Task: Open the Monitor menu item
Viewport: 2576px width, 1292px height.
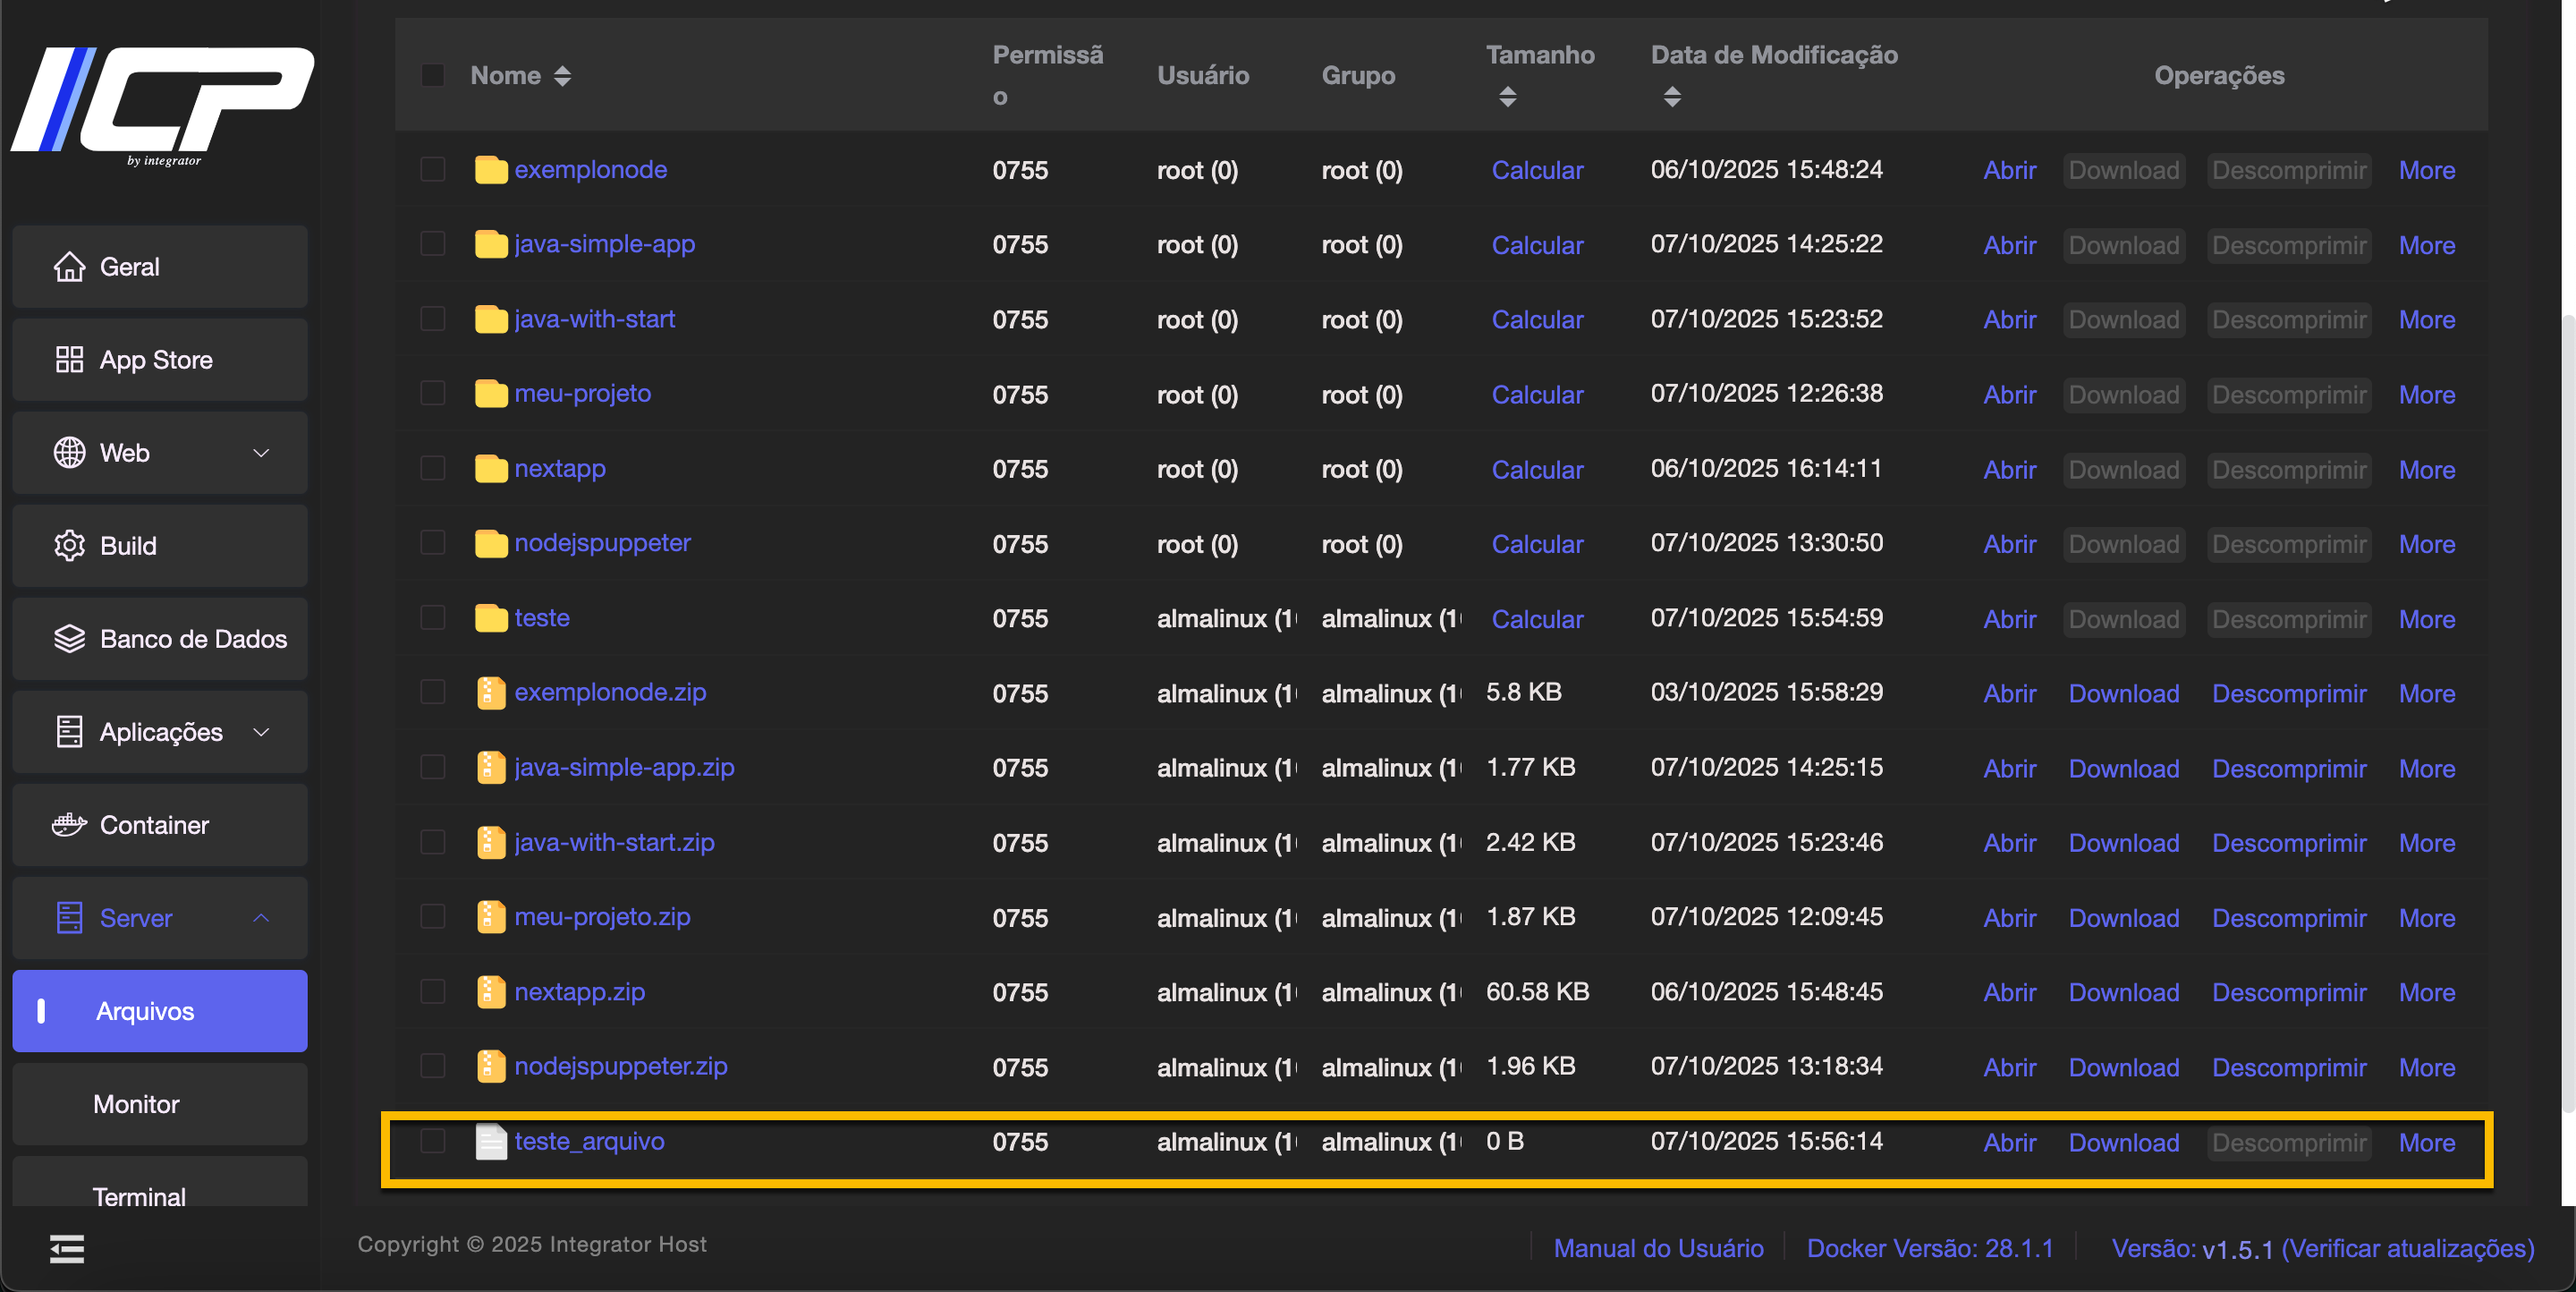Action: pos(136,1104)
